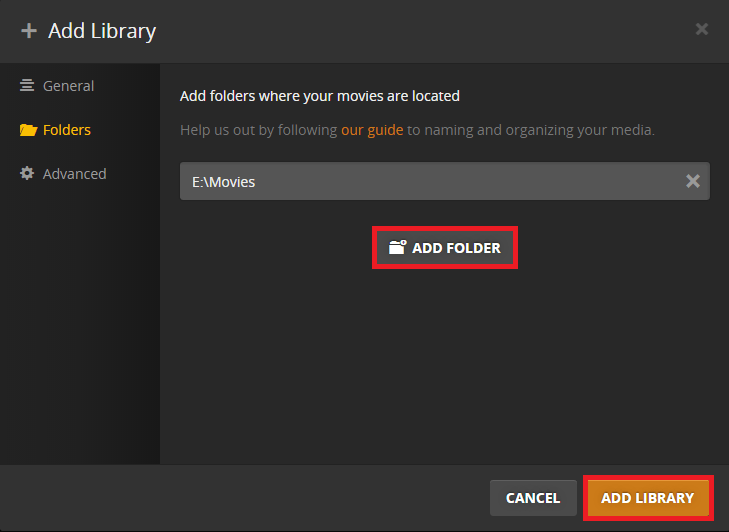Click the folder-plus icon on Add Folder

[x=397, y=248]
